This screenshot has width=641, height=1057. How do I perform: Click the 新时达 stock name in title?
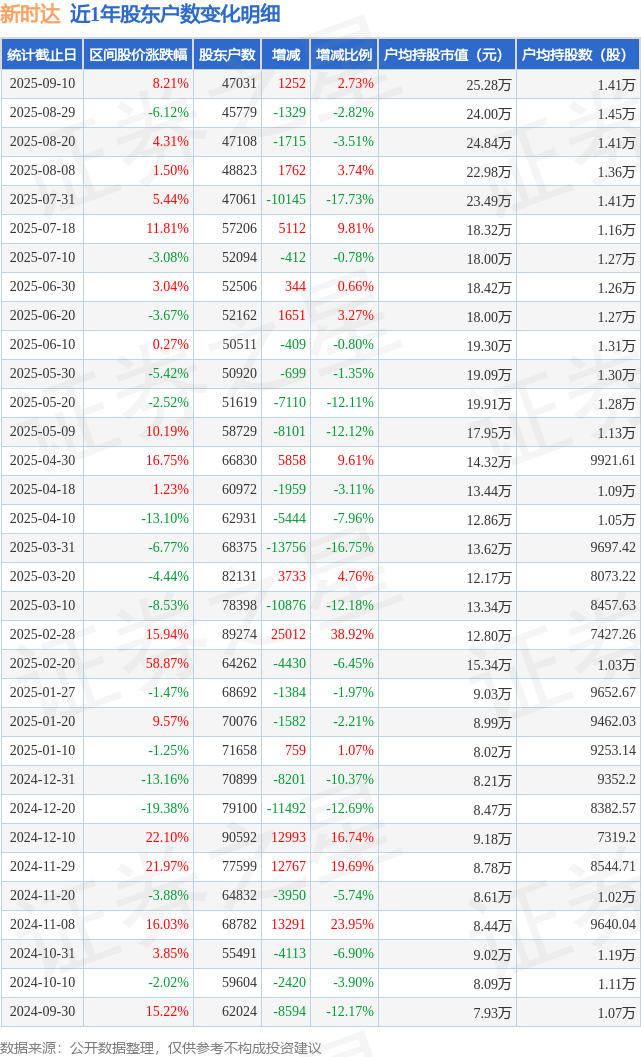click(31, 14)
